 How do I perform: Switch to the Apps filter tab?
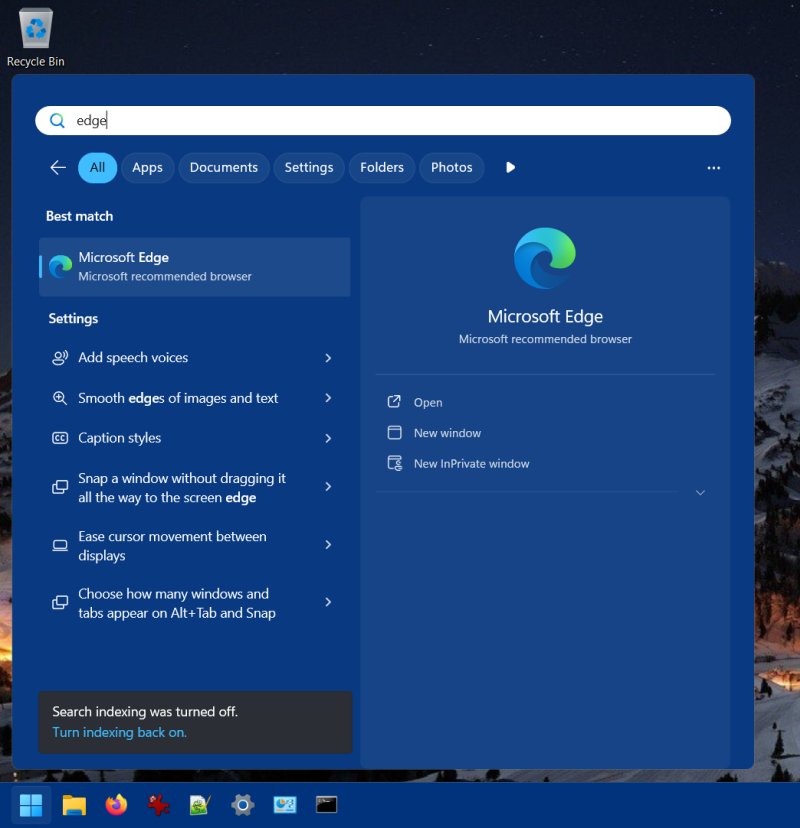[x=147, y=168]
